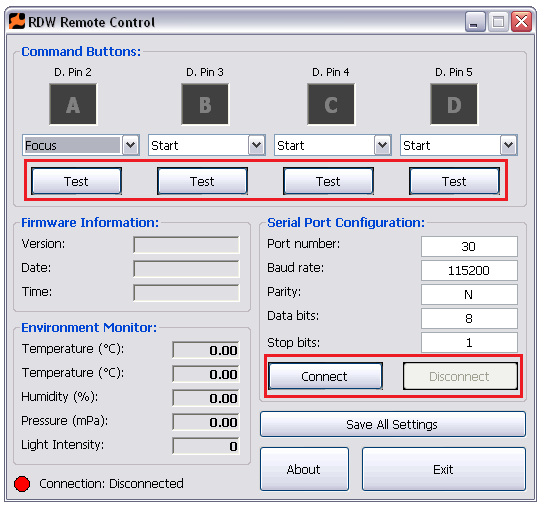542x508 pixels.
Task: Click the 'D. Pin 4' label
Action: (x=331, y=72)
